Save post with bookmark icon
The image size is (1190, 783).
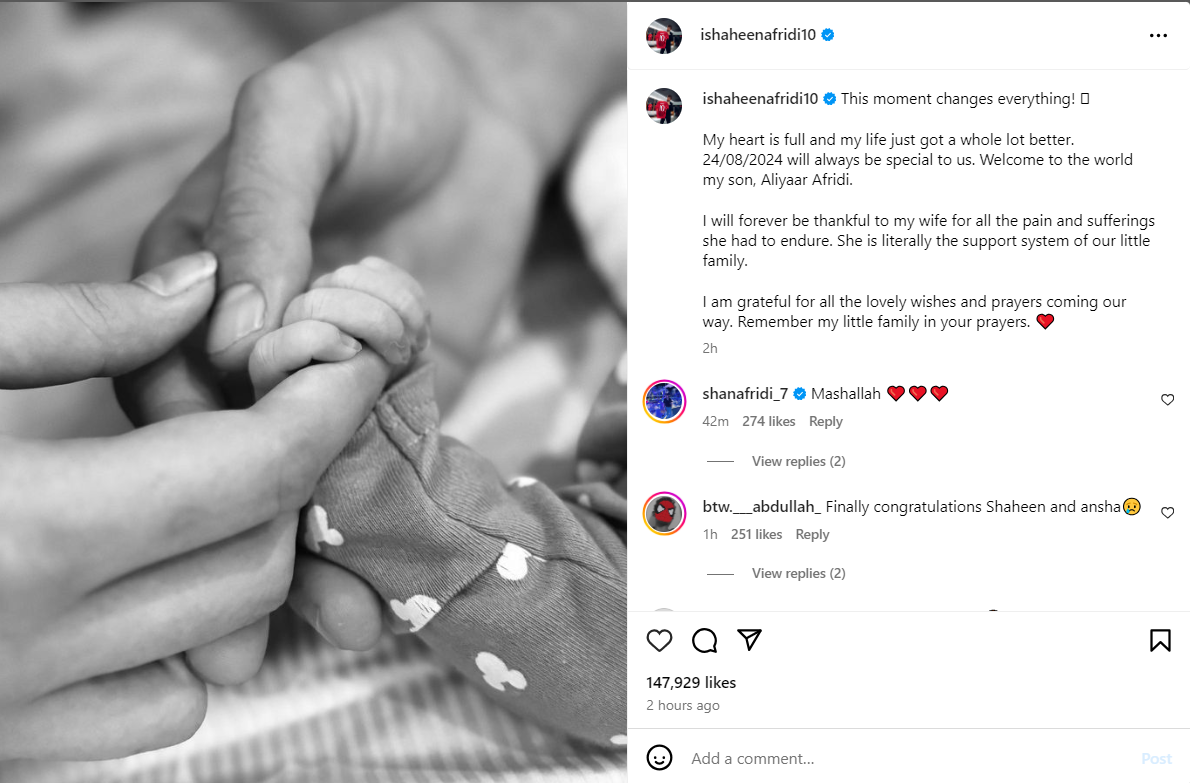1160,640
